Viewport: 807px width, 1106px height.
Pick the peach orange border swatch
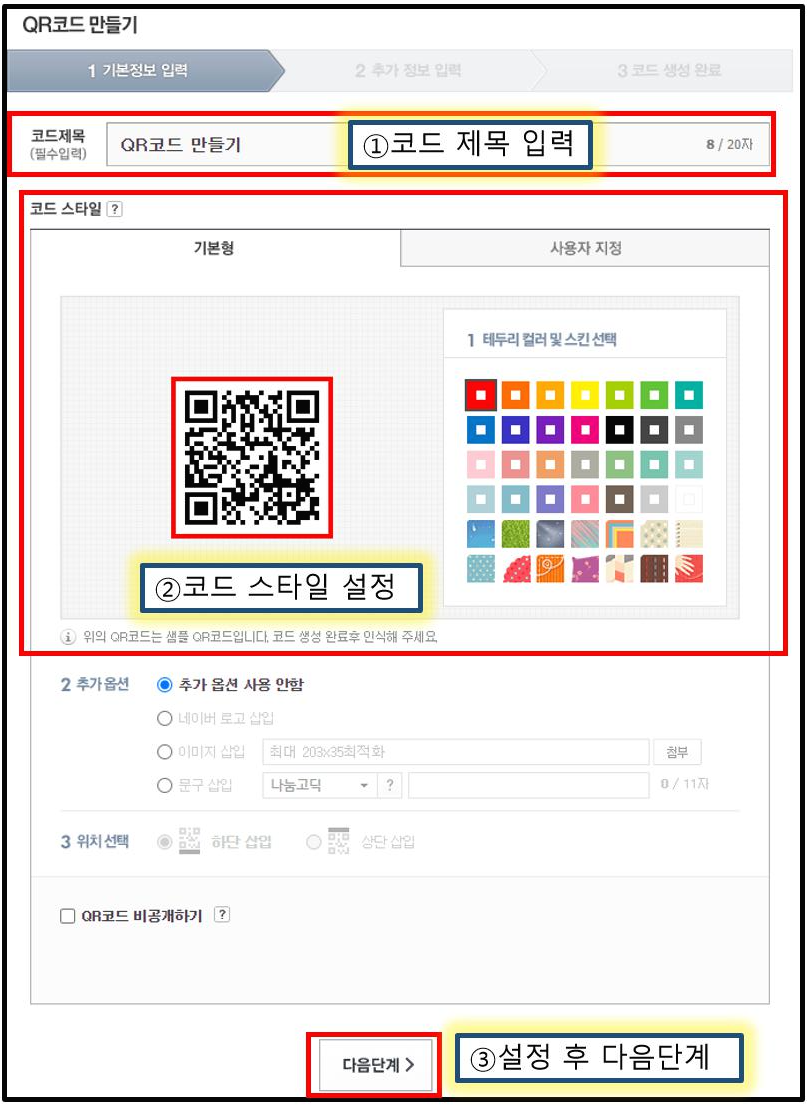550,464
